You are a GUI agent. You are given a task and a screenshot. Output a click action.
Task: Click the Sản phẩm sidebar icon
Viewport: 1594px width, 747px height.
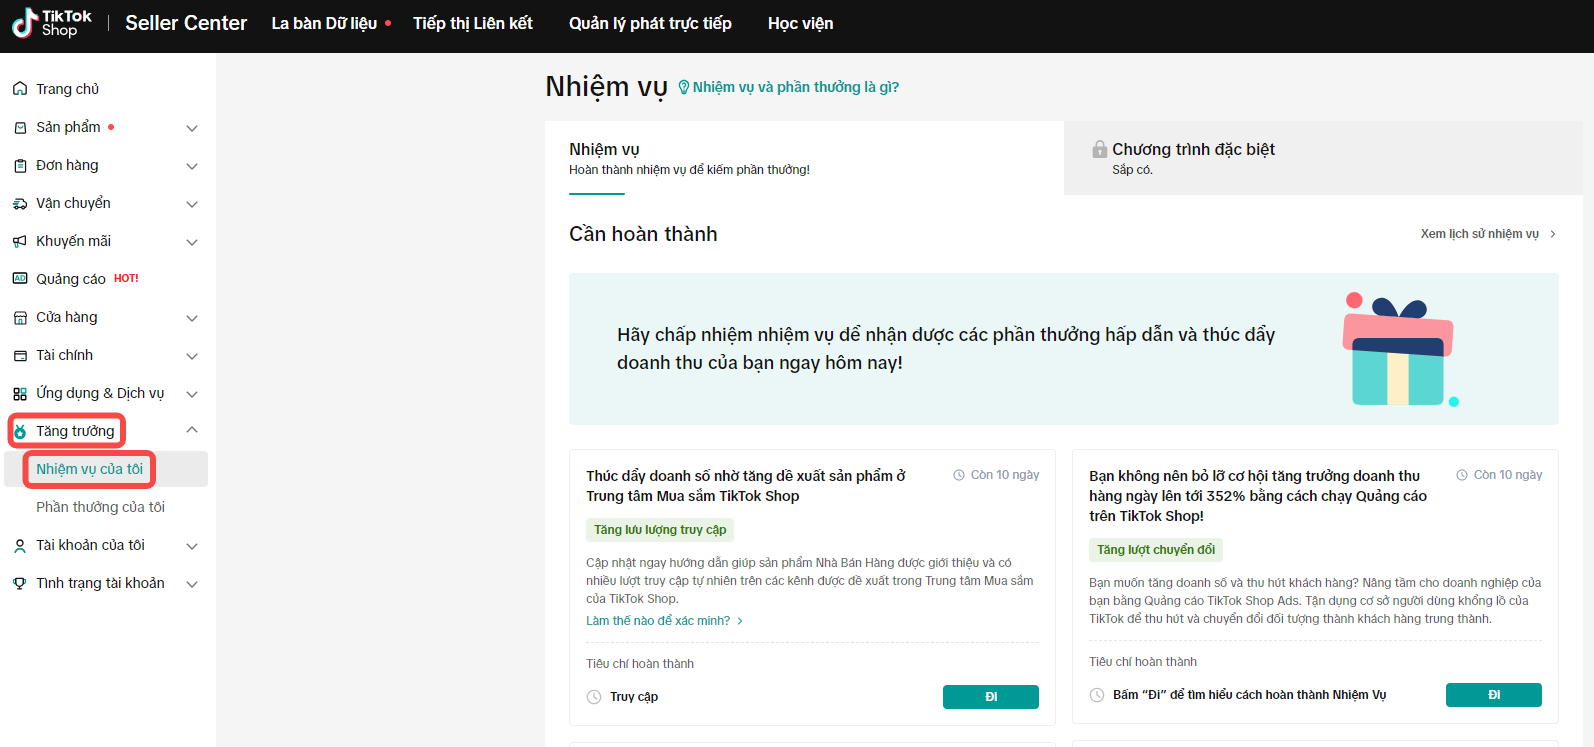pos(20,127)
